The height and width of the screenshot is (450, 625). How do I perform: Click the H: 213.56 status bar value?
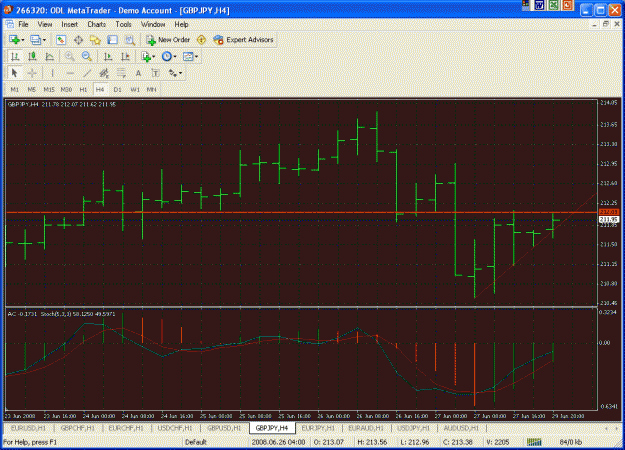[x=372, y=442]
